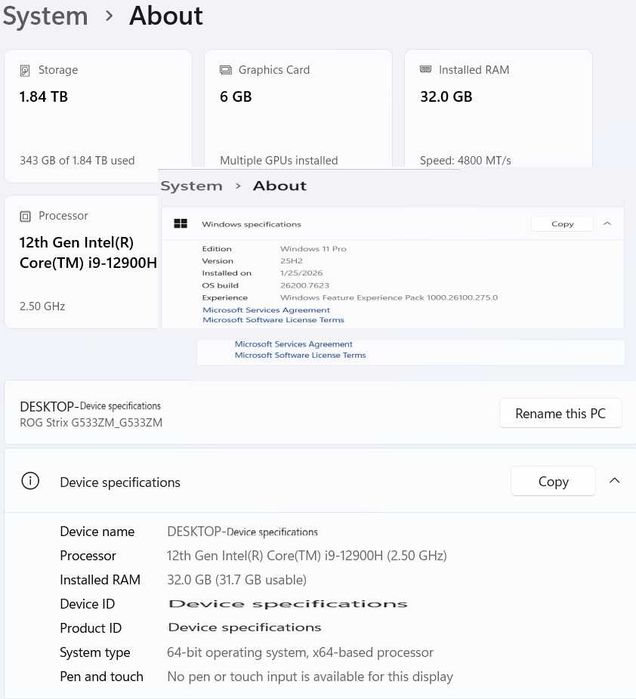Click the Windows logo in Windows specifications

(x=181, y=224)
